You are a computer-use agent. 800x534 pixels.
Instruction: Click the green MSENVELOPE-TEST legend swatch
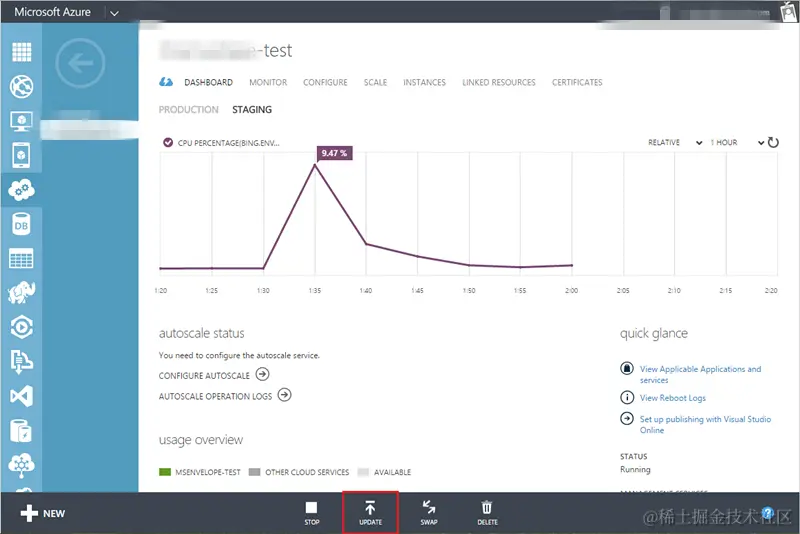coord(165,472)
